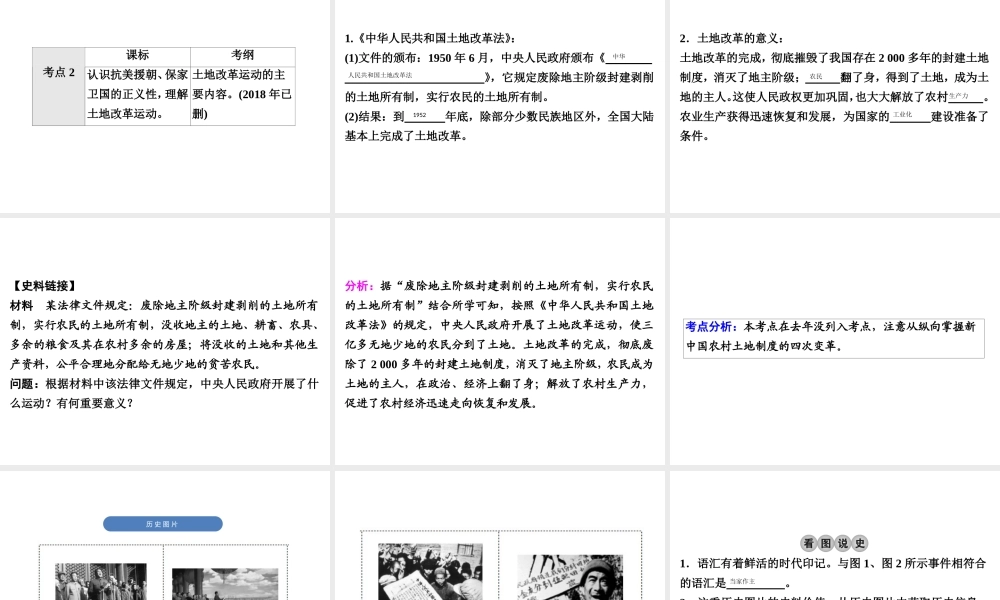Click the small answer '人民共和国土地改革法' blank
This screenshot has width=1000, height=600.
(415, 77)
